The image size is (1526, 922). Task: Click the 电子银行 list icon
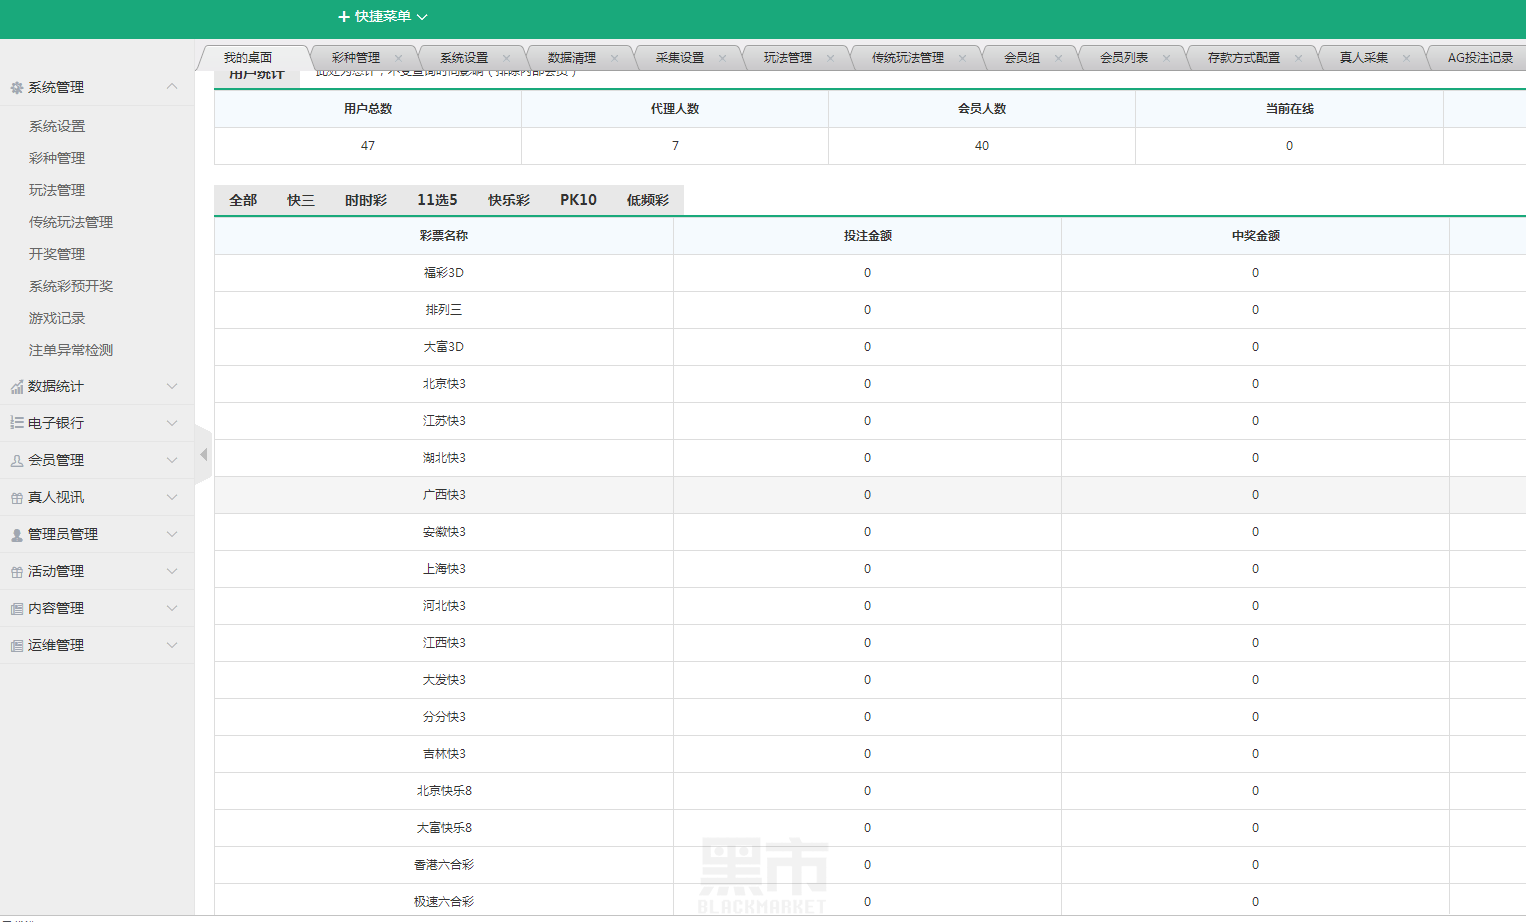(x=16, y=423)
